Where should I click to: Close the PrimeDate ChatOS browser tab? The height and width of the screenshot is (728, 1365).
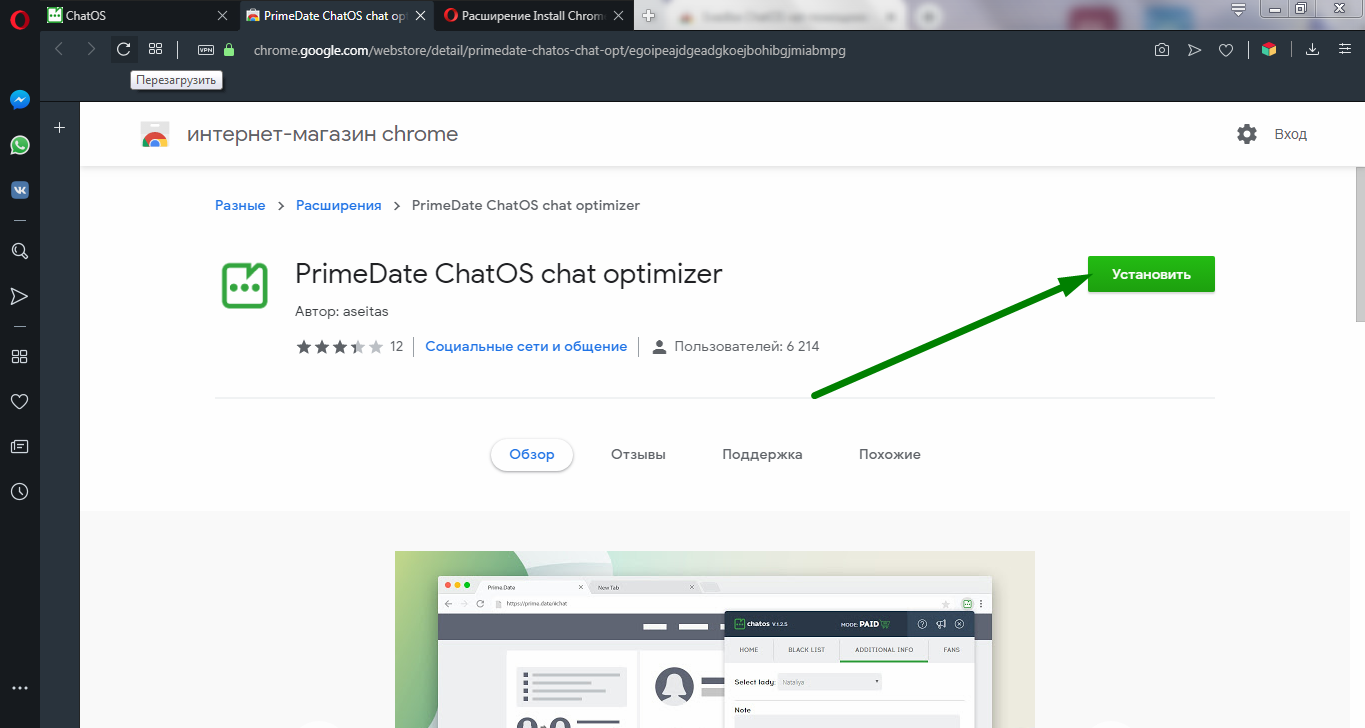[x=420, y=15]
